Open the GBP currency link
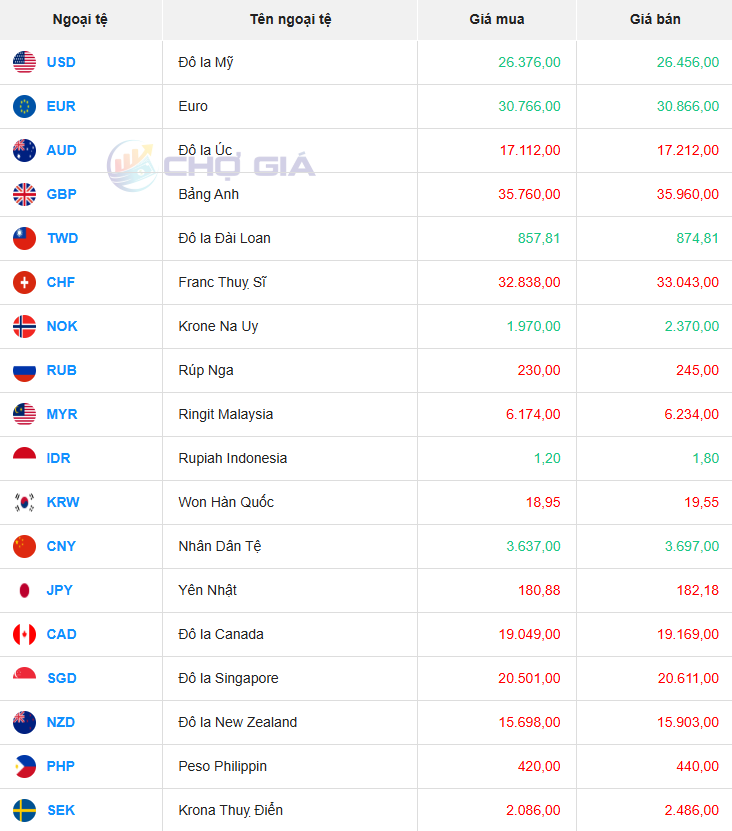Image resolution: width=732 pixels, height=831 pixels. (x=61, y=194)
